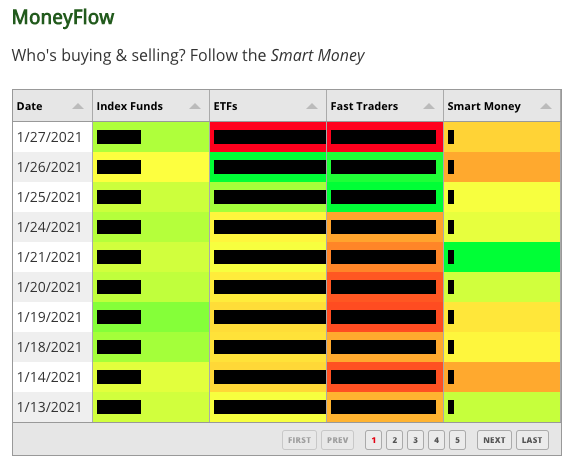Select the Smart Money header label
The image size is (575, 469).
click(x=484, y=106)
